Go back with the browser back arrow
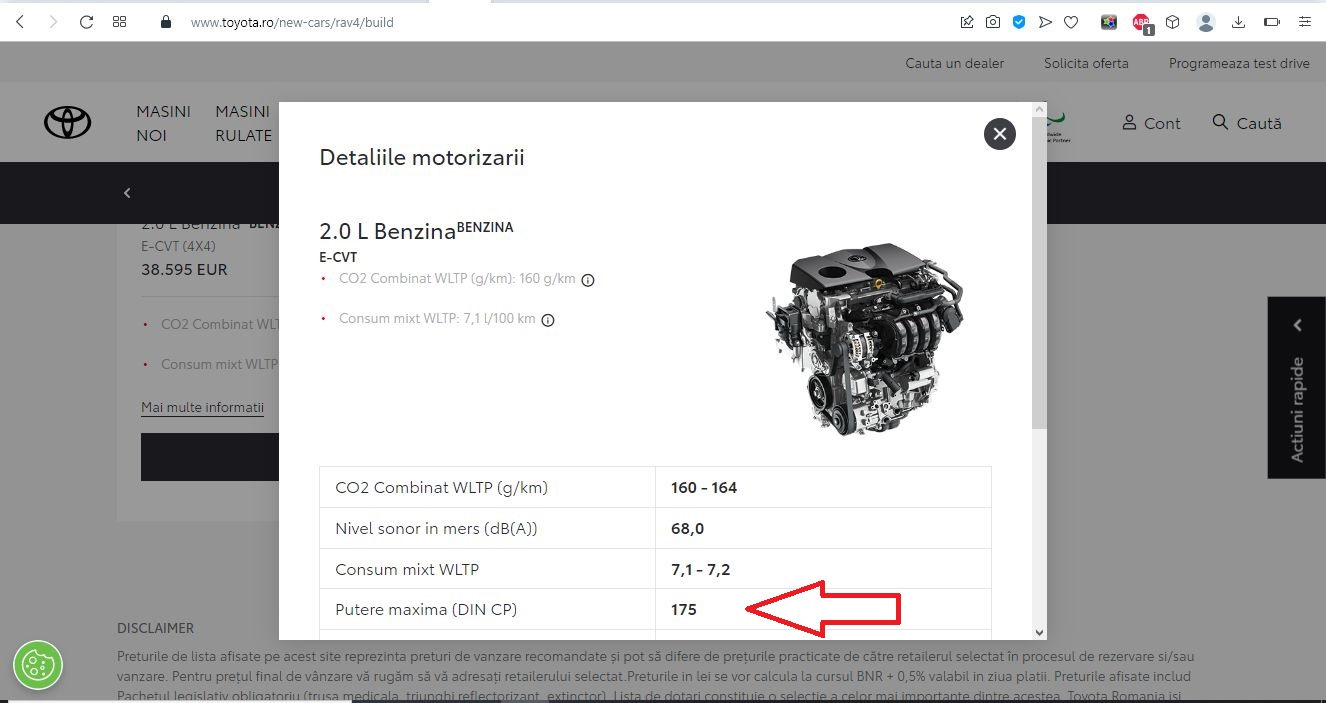 point(20,21)
